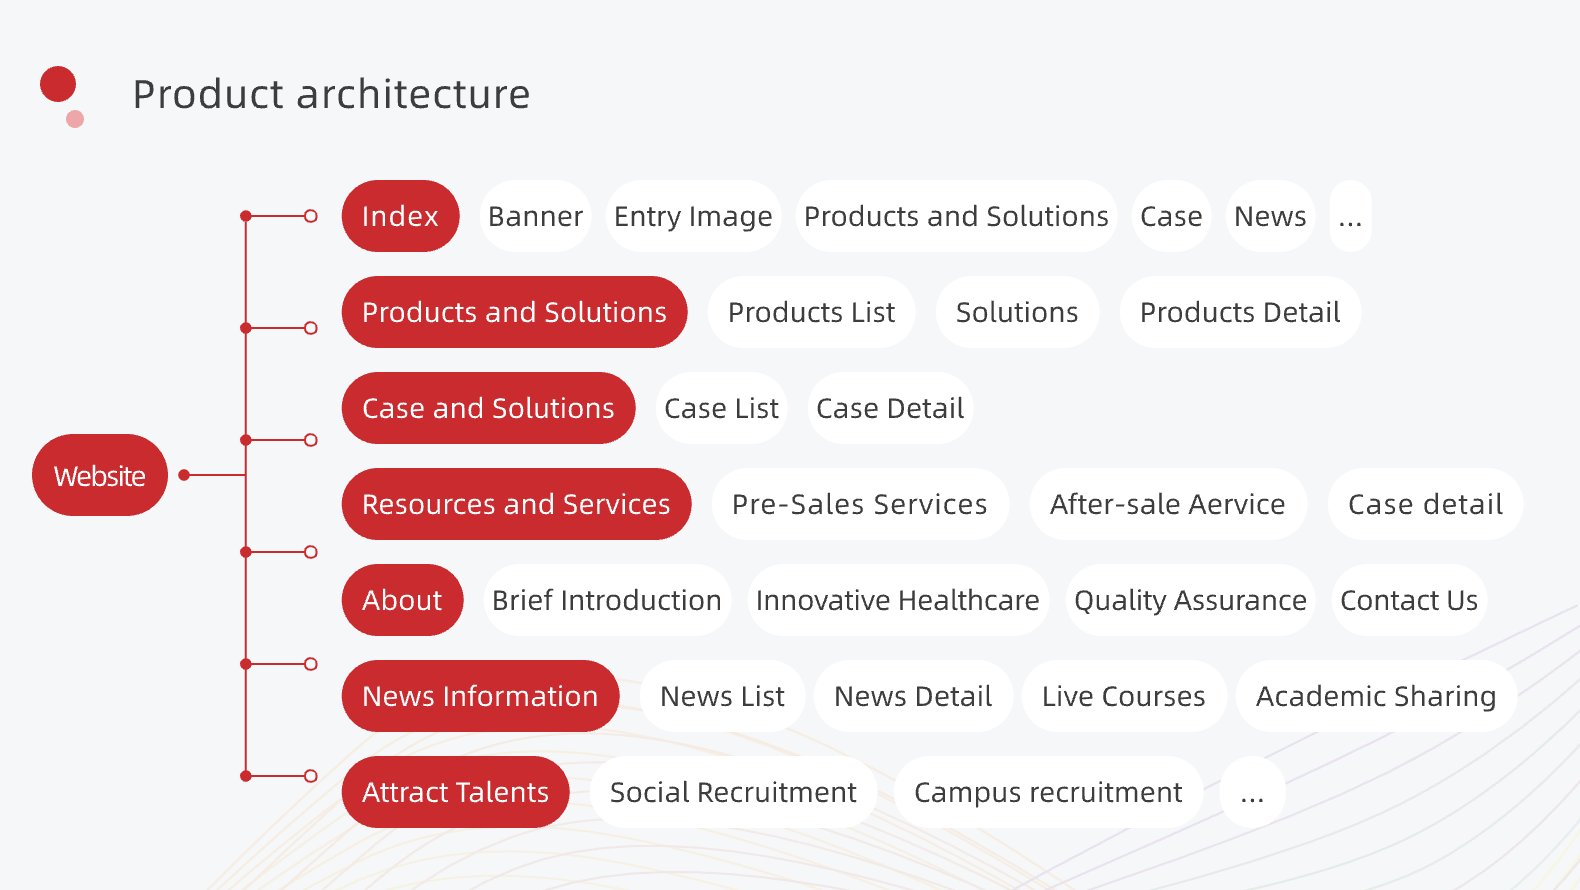Open the Live Courses pill
Viewport: 1580px width, 890px height.
pyautogui.click(x=1123, y=696)
